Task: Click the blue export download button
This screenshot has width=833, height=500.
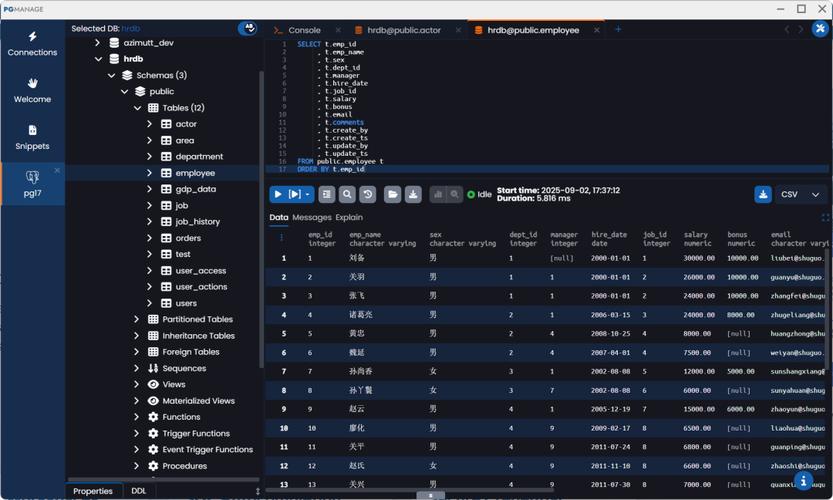Action: point(763,194)
